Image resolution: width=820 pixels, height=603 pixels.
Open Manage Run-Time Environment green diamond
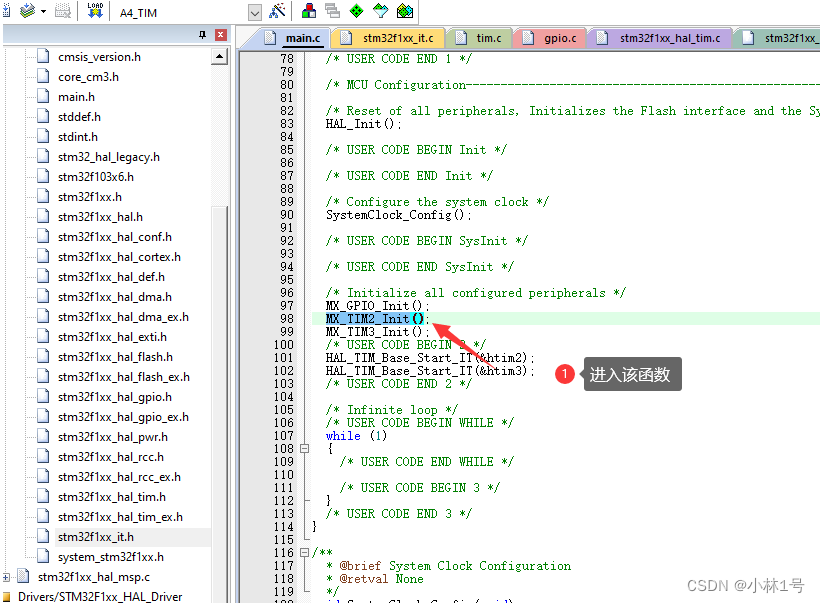click(356, 11)
